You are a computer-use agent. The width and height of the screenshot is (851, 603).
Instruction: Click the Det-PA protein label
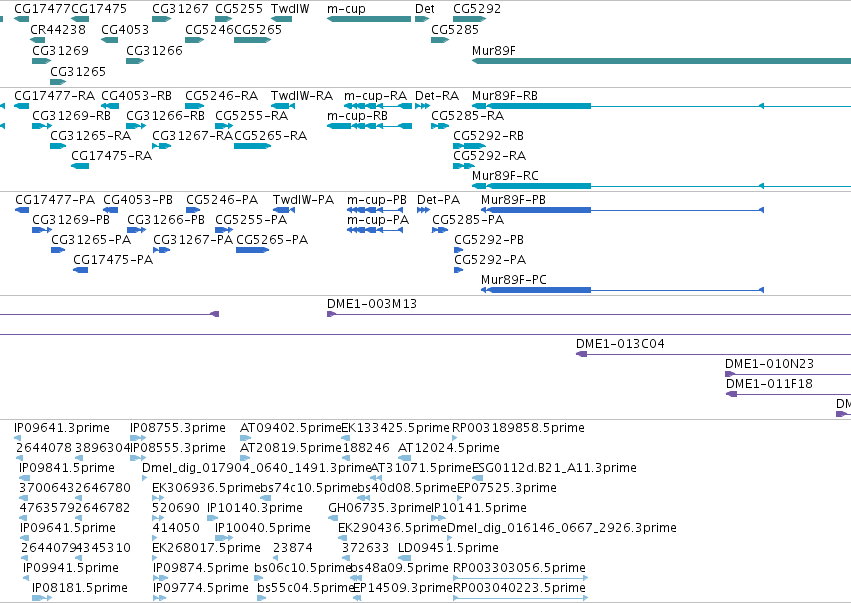click(438, 200)
